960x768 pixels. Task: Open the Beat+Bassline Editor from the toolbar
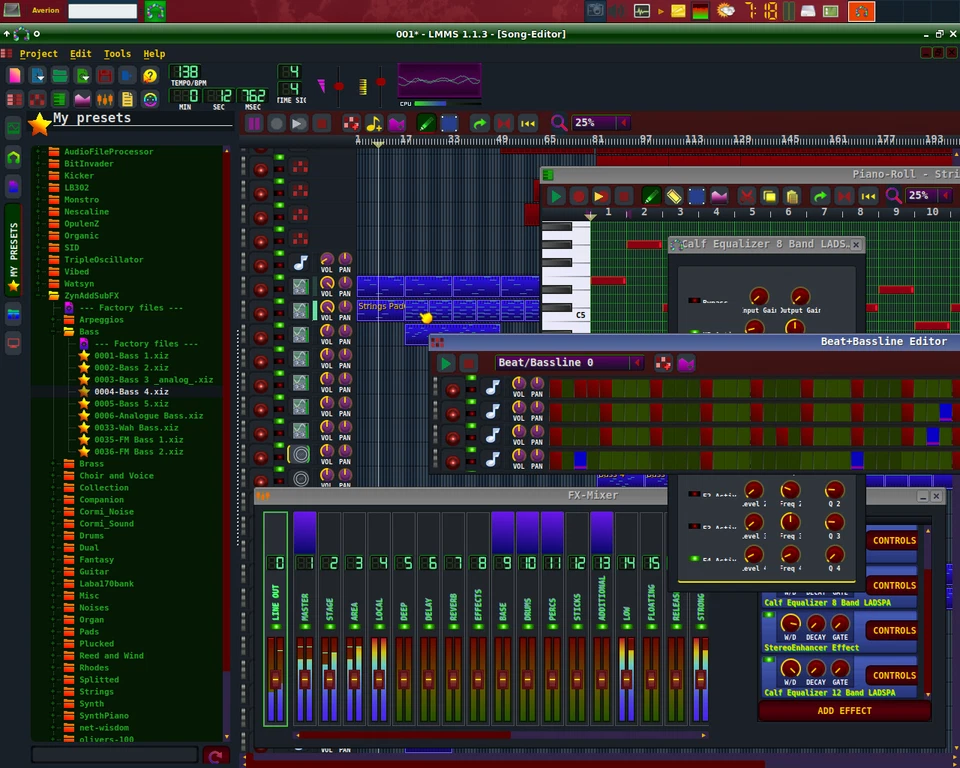[37, 99]
